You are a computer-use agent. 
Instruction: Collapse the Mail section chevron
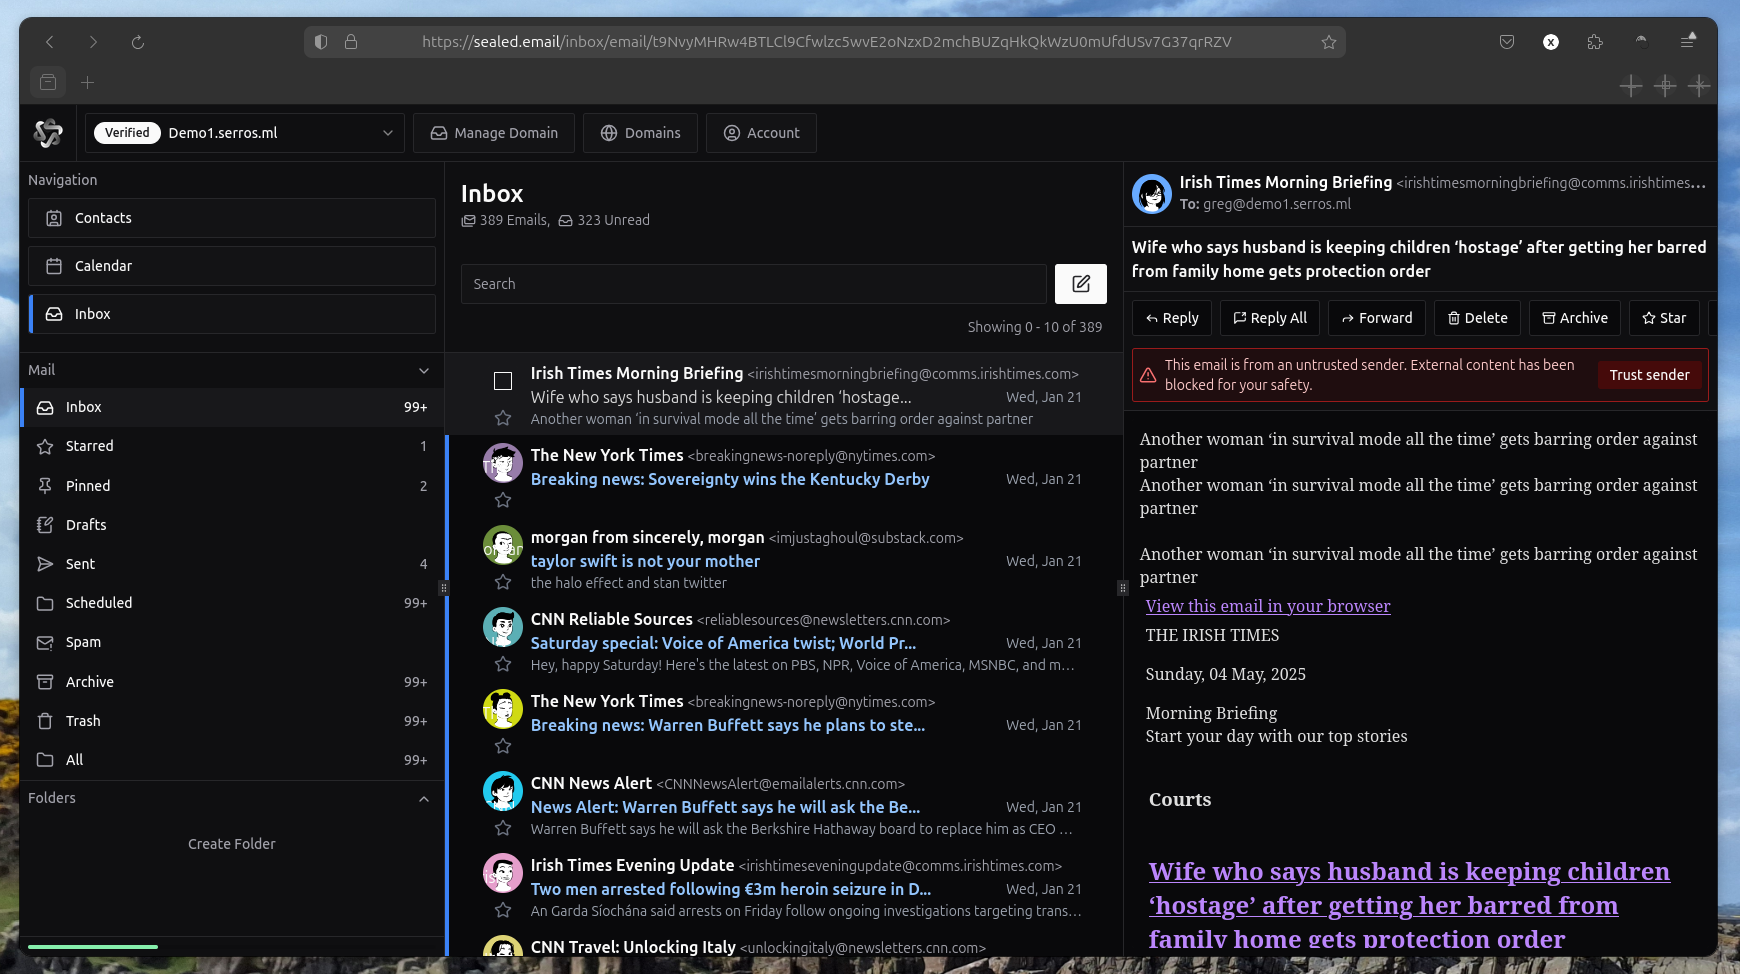pyautogui.click(x=424, y=370)
